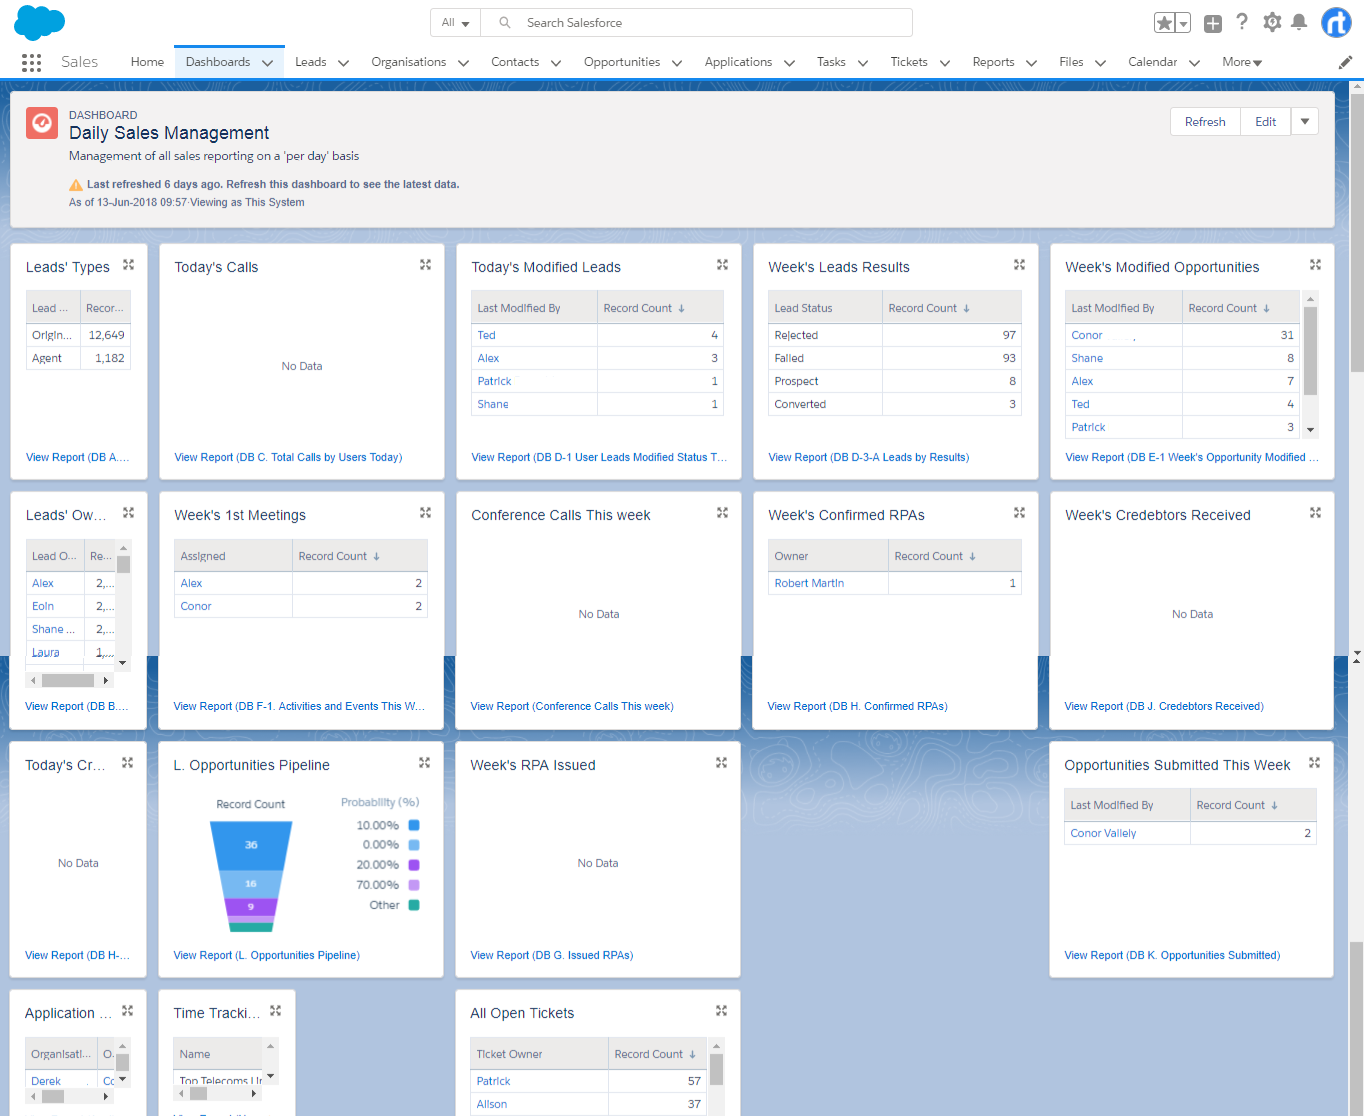The height and width of the screenshot is (1116, 1364).
Task: Open the Tasks tab
Action: [x=831, y=62]
